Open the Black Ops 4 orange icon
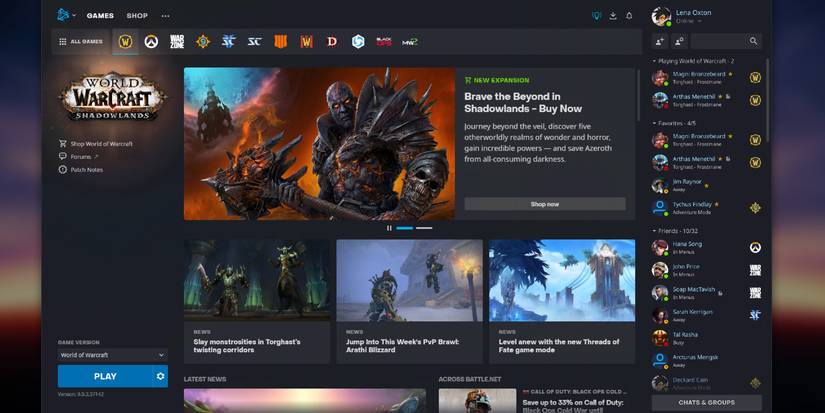The height and width of the screenshot is (413, 825). 280,42
